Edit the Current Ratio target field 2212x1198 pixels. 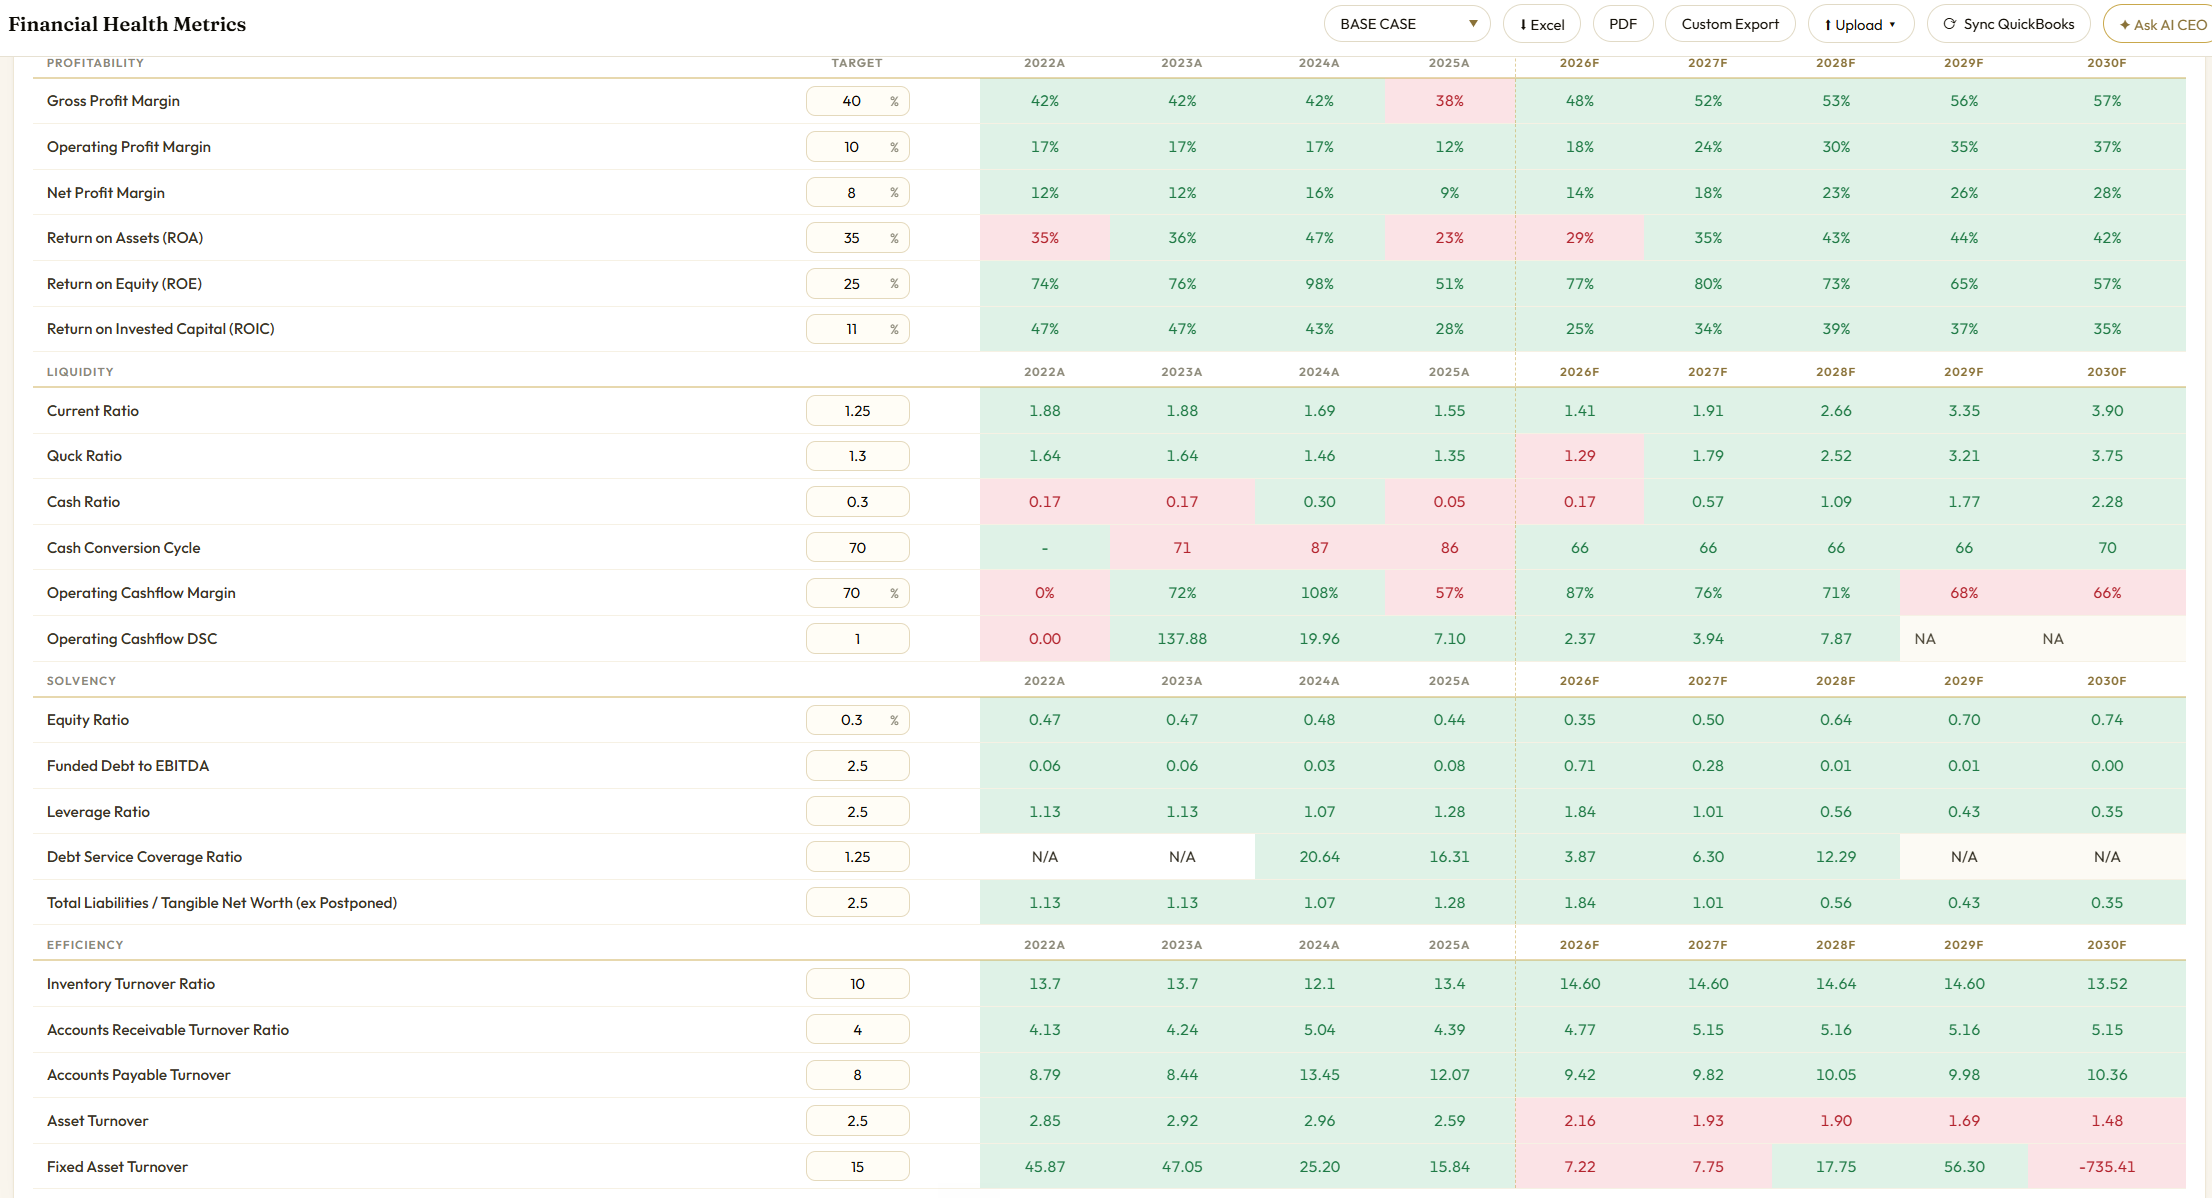pos(857,411)
